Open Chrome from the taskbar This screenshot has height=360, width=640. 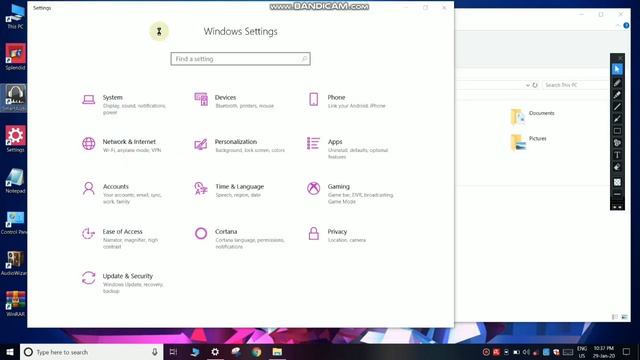pos(257,352)
